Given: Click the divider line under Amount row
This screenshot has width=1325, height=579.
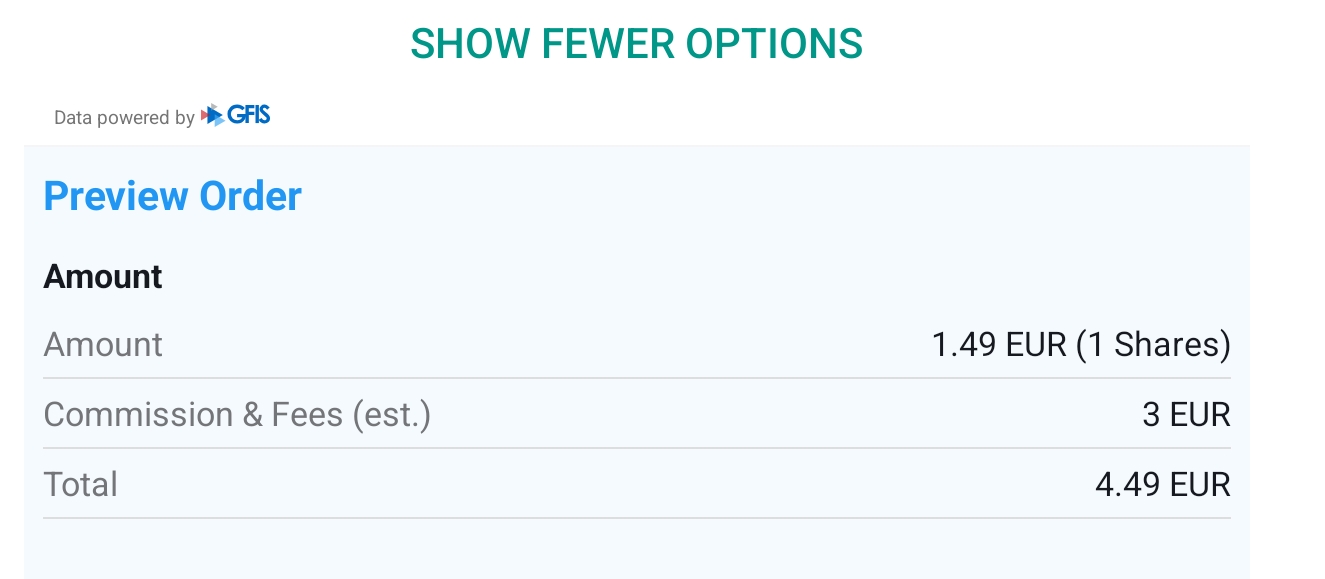Looking at the screenshot, I should point(636,378).
